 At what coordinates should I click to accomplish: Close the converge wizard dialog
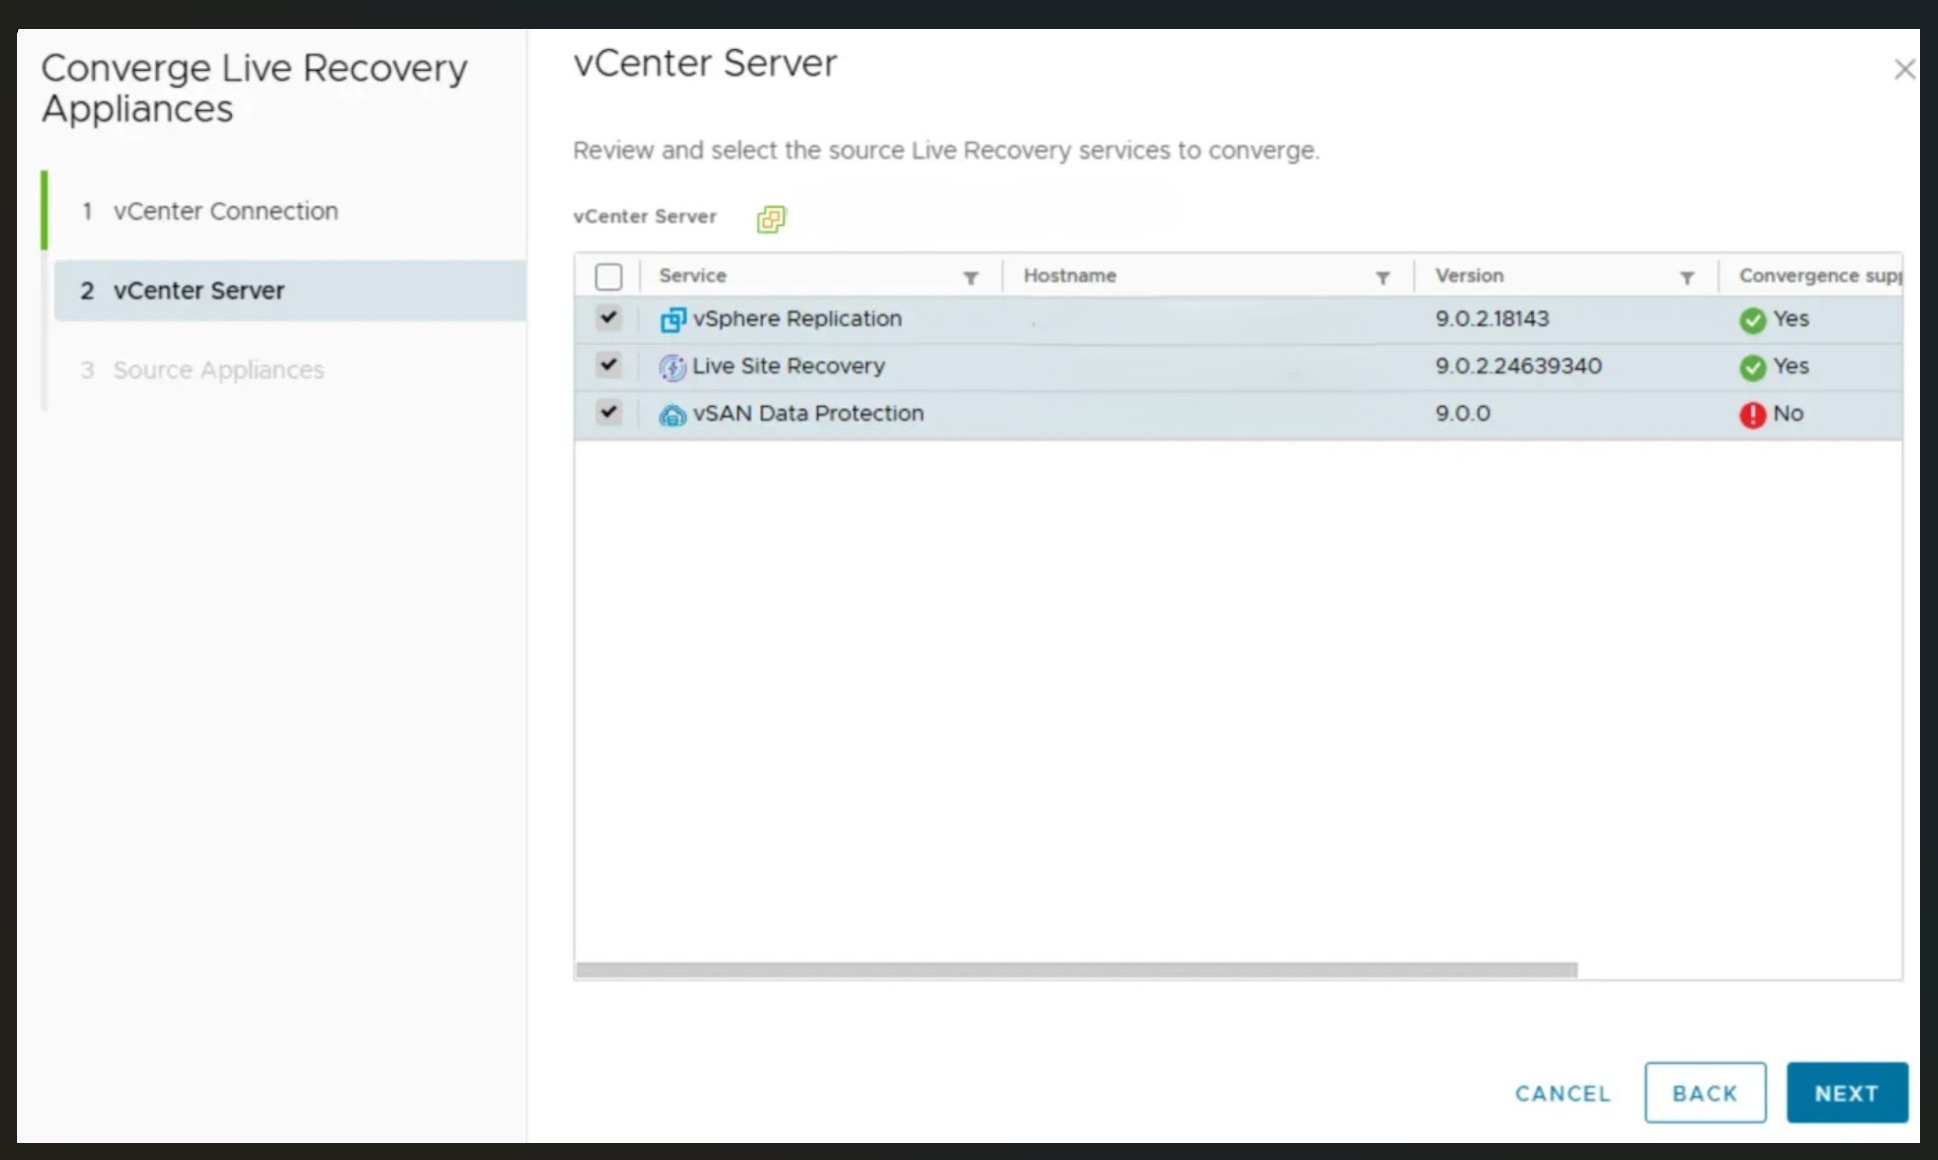click(1904, 69)
